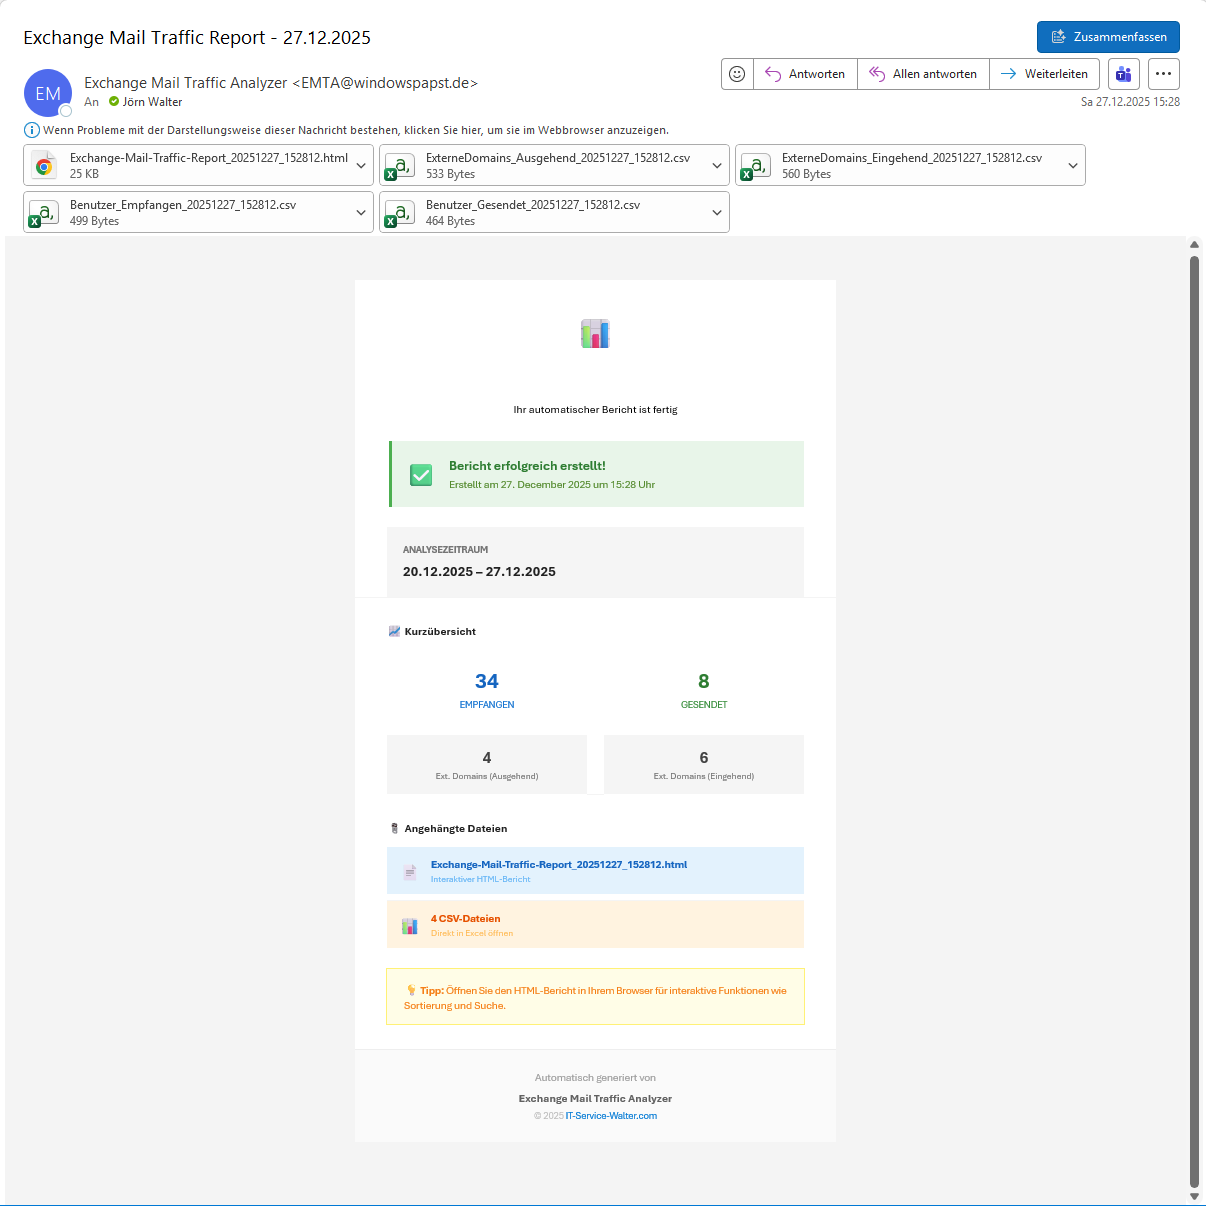Click the Excel icon of Benutzer_Empfangen attachment
This screenshot has width=1206, height=1206.
pos(44,213)
